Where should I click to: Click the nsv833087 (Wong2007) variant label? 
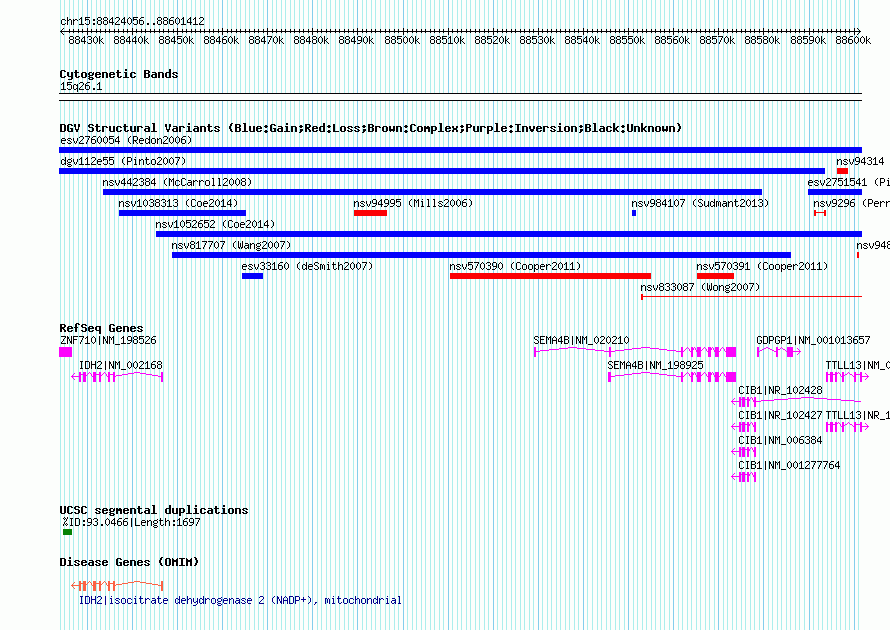pyautogui.click(x=700, y=287)
